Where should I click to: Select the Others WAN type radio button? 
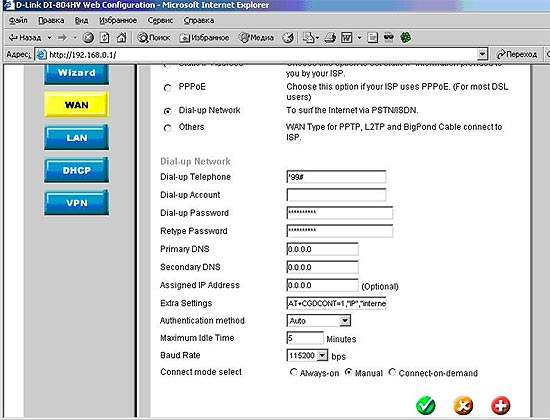tap(168, 128)
